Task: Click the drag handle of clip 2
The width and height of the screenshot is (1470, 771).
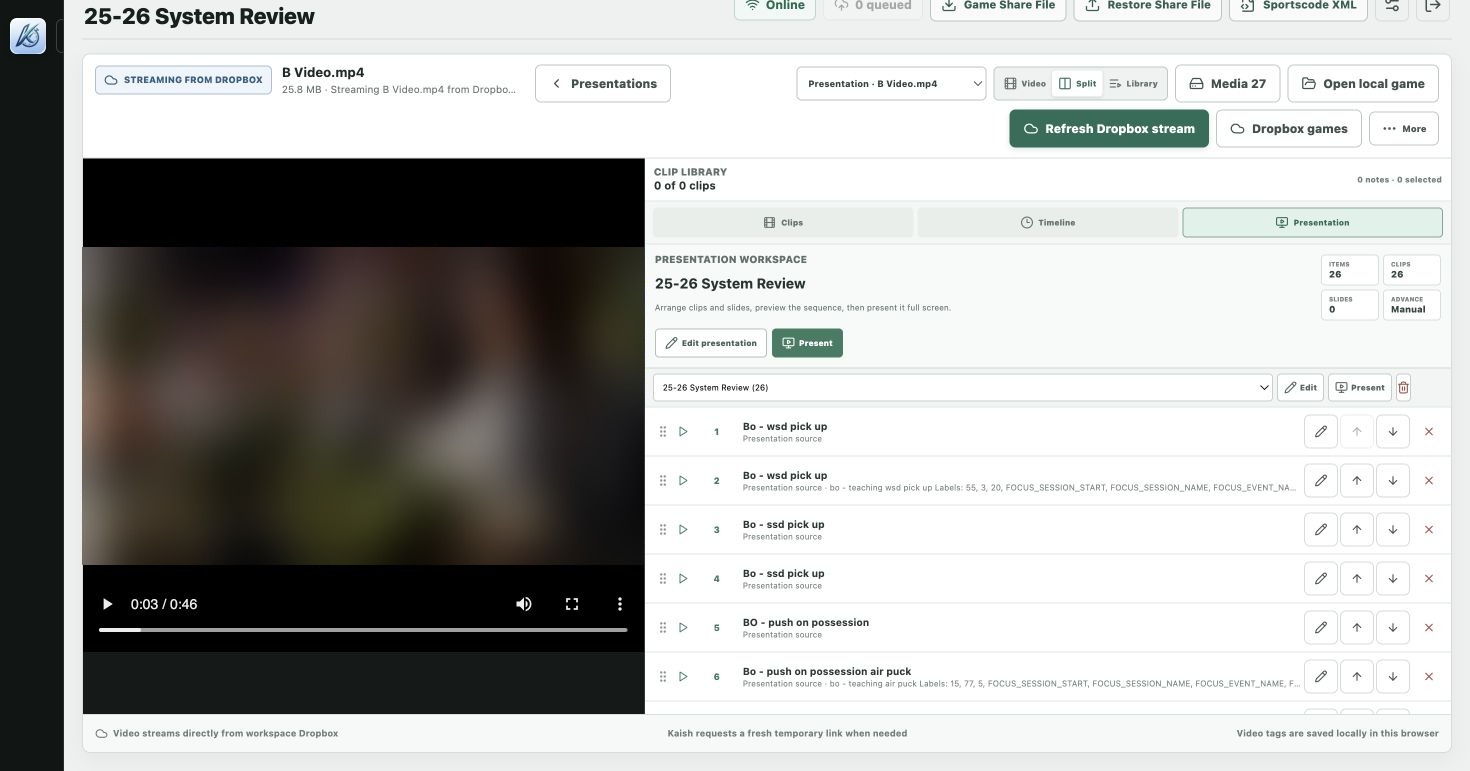Action: [x=662, y=481]
